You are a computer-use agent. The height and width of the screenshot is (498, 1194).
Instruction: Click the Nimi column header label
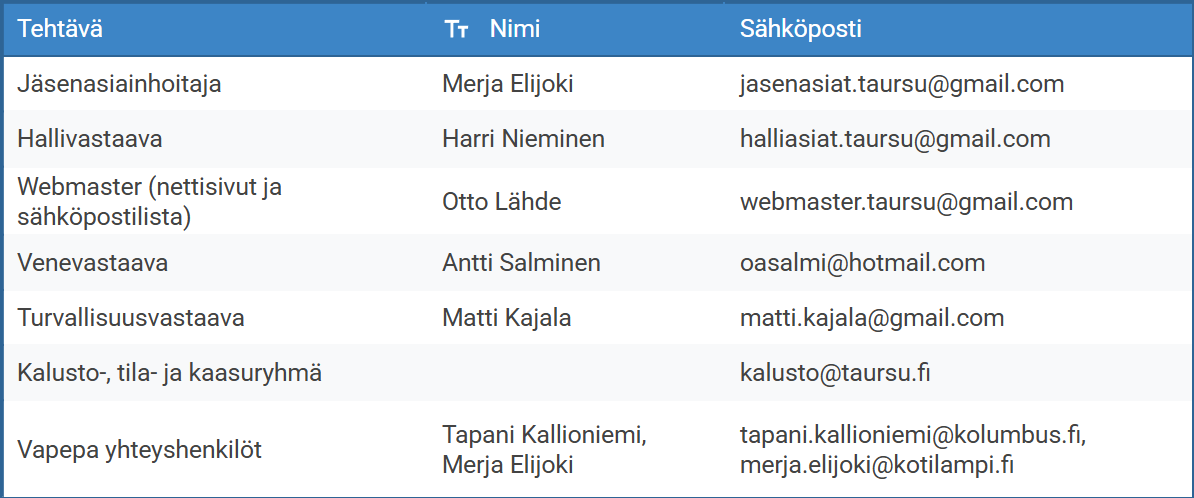point(514,30)
